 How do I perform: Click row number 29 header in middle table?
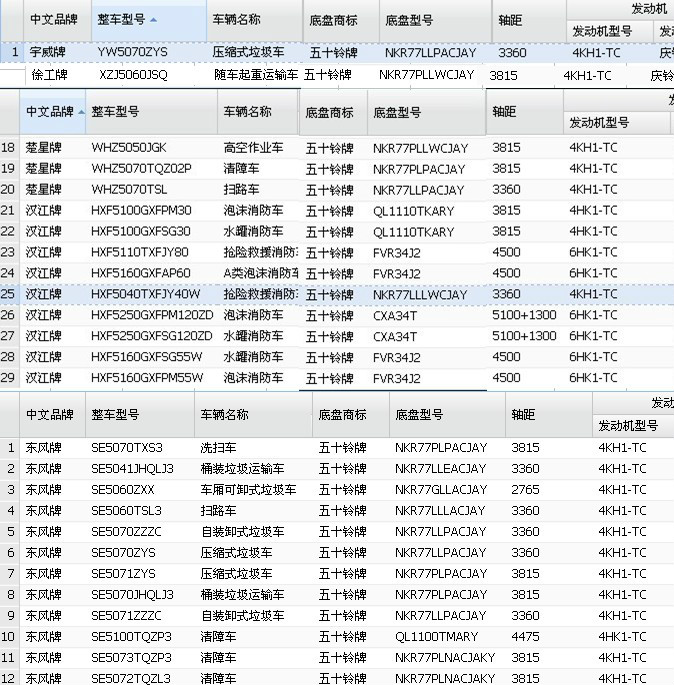(9, 378)
